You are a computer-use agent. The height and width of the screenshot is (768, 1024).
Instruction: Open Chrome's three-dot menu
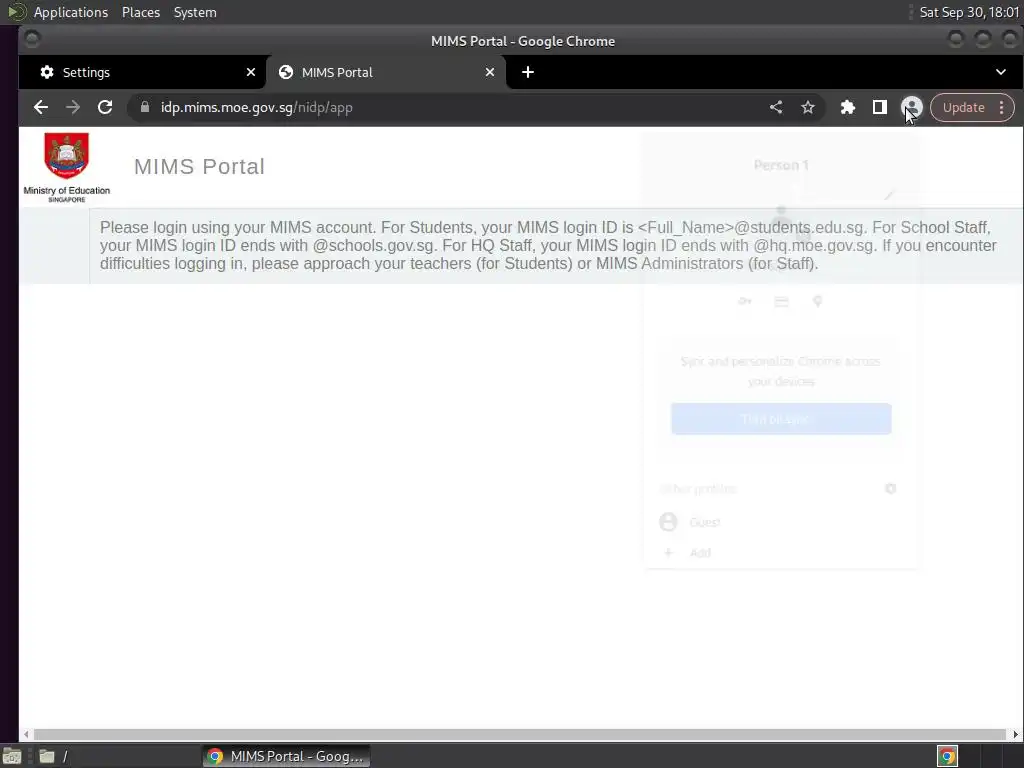pos(1001,108)
